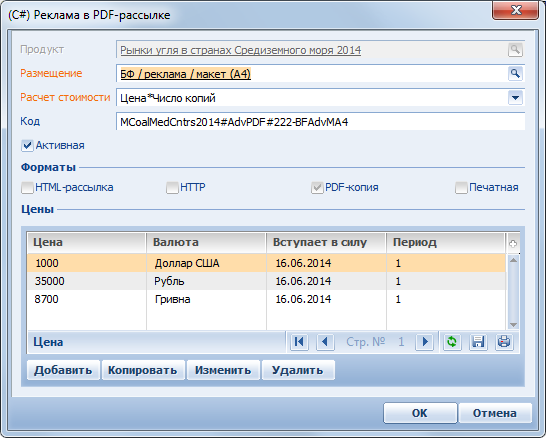Sort by the Вступает в силу column header
Viewport: 546px width, 438px height.
pyautogui.click(x=326, y=242)
